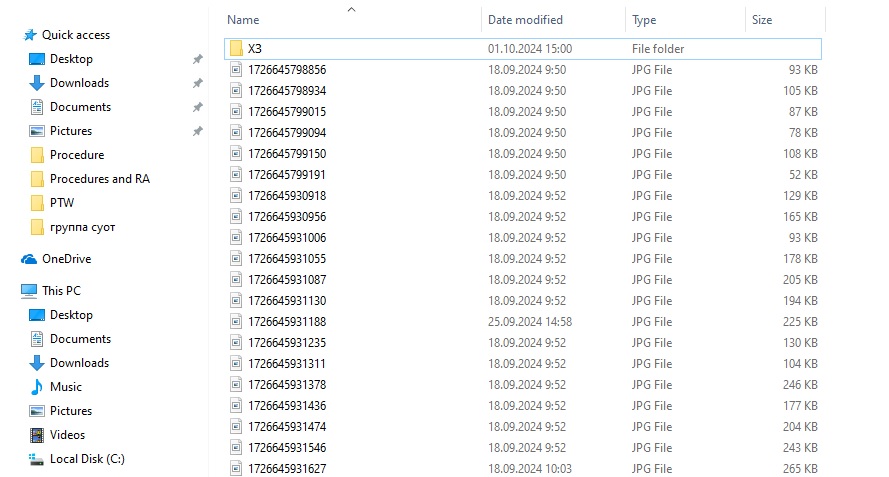Click the Pictures icon under Quick access
The height and width of the screenshot is (477, 889).
37,131
